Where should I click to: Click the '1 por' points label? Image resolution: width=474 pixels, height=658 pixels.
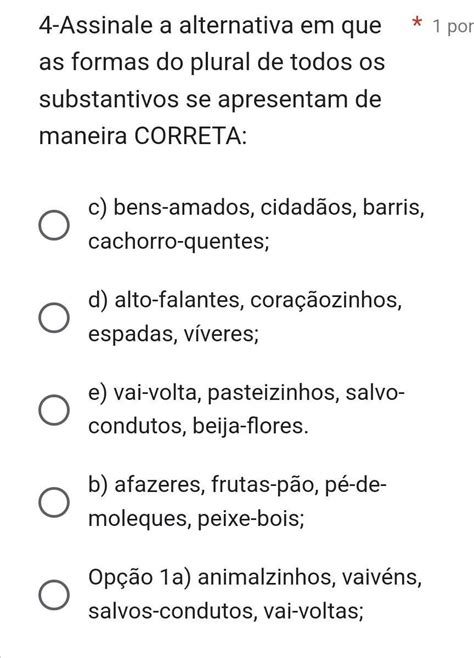[453, 26]
